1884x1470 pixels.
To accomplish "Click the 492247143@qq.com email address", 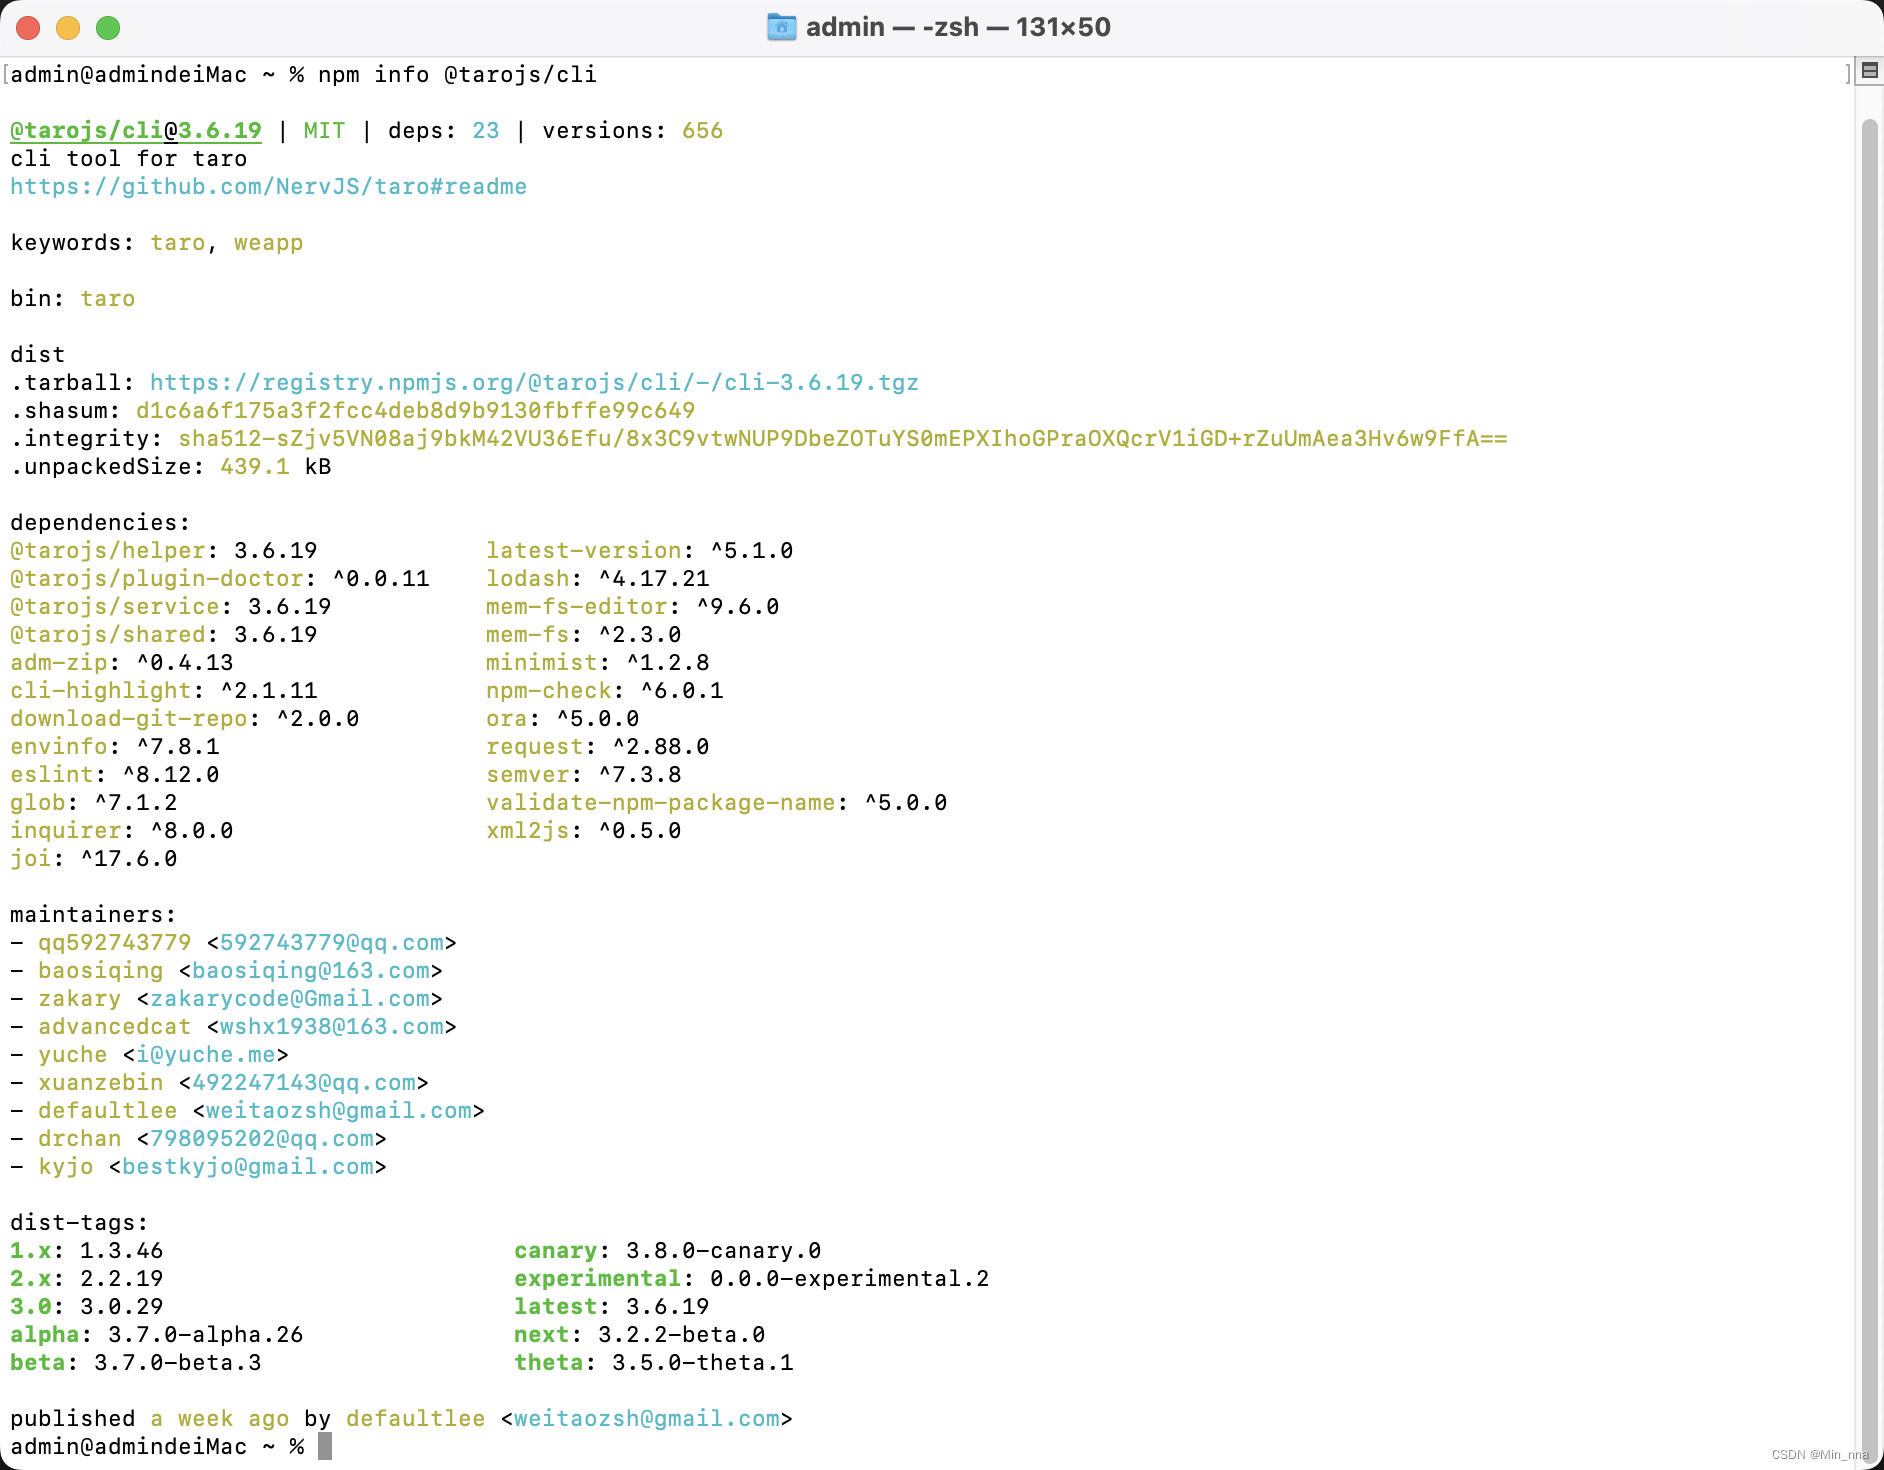I will [304, 1083].
